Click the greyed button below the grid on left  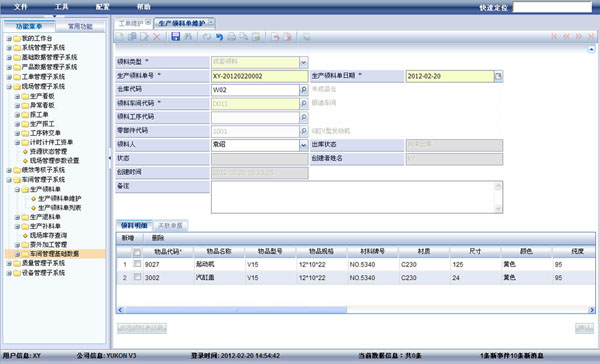click(142, 328)
